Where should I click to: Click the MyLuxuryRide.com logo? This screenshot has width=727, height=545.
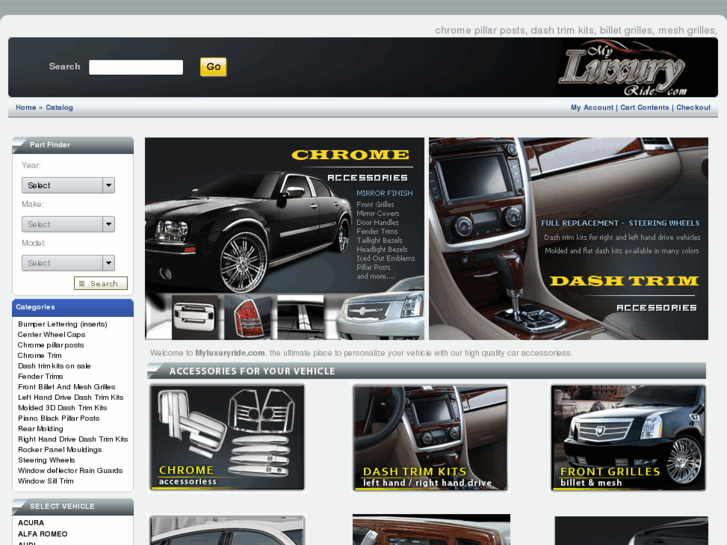(623, 68)
